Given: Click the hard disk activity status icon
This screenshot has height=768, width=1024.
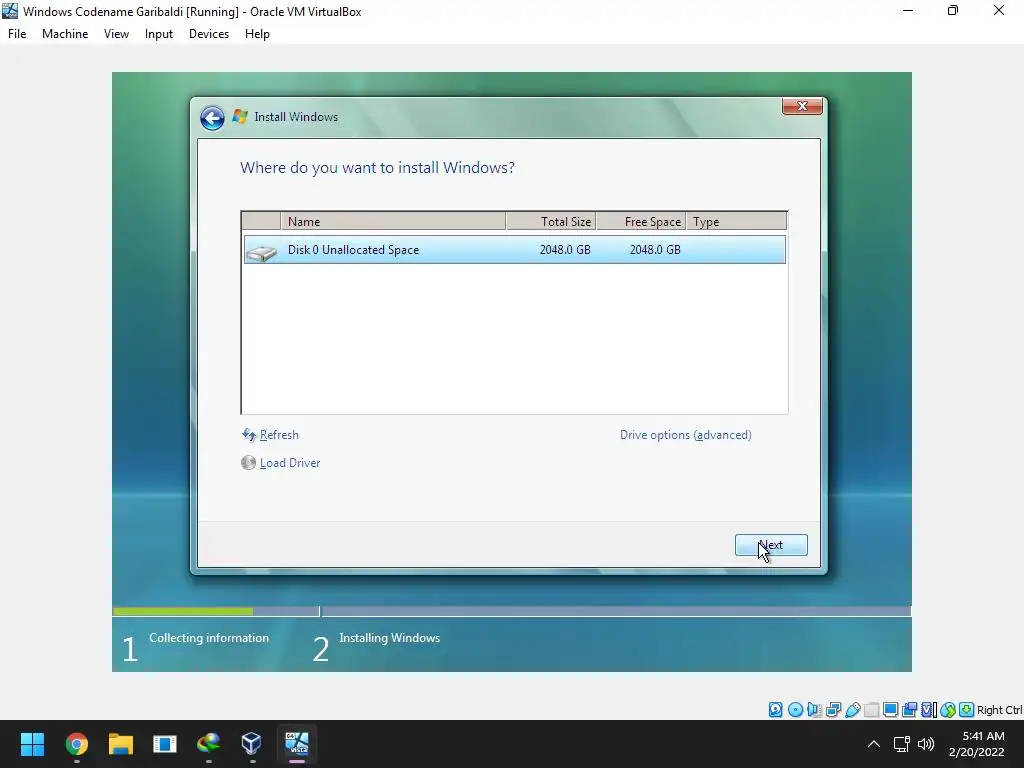Looking at the screenshot, I should 776,710.
